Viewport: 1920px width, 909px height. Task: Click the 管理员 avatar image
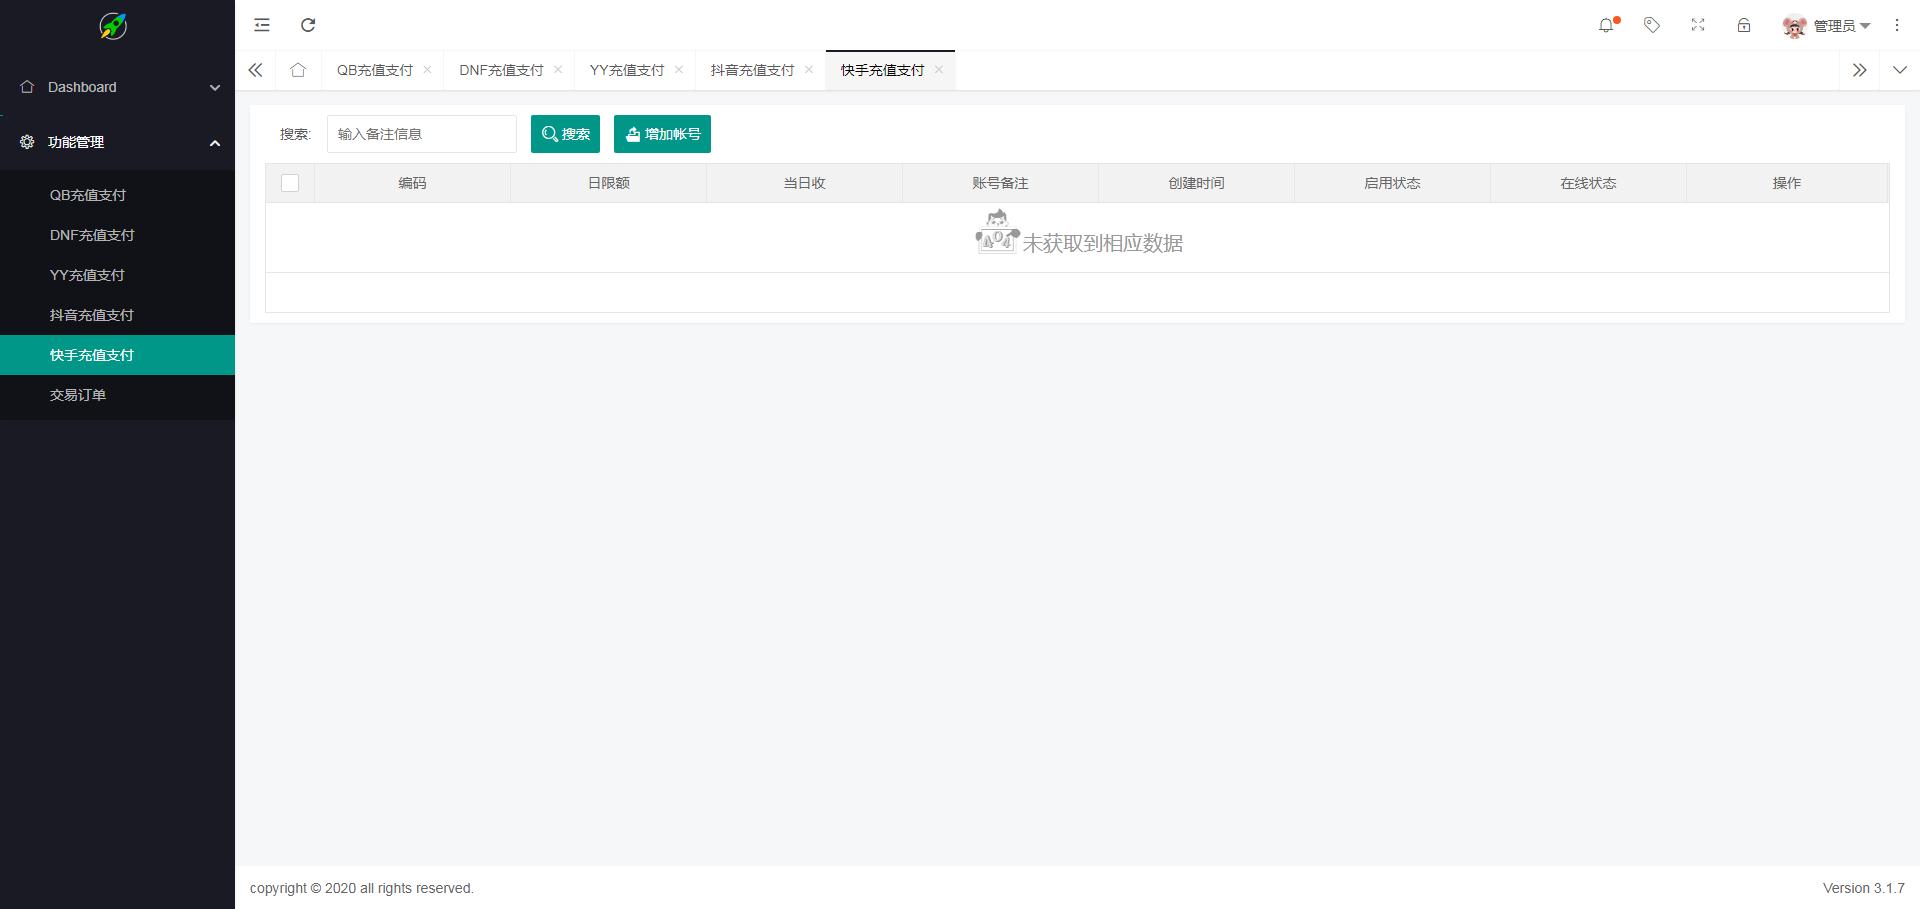tap(1793, 25)
